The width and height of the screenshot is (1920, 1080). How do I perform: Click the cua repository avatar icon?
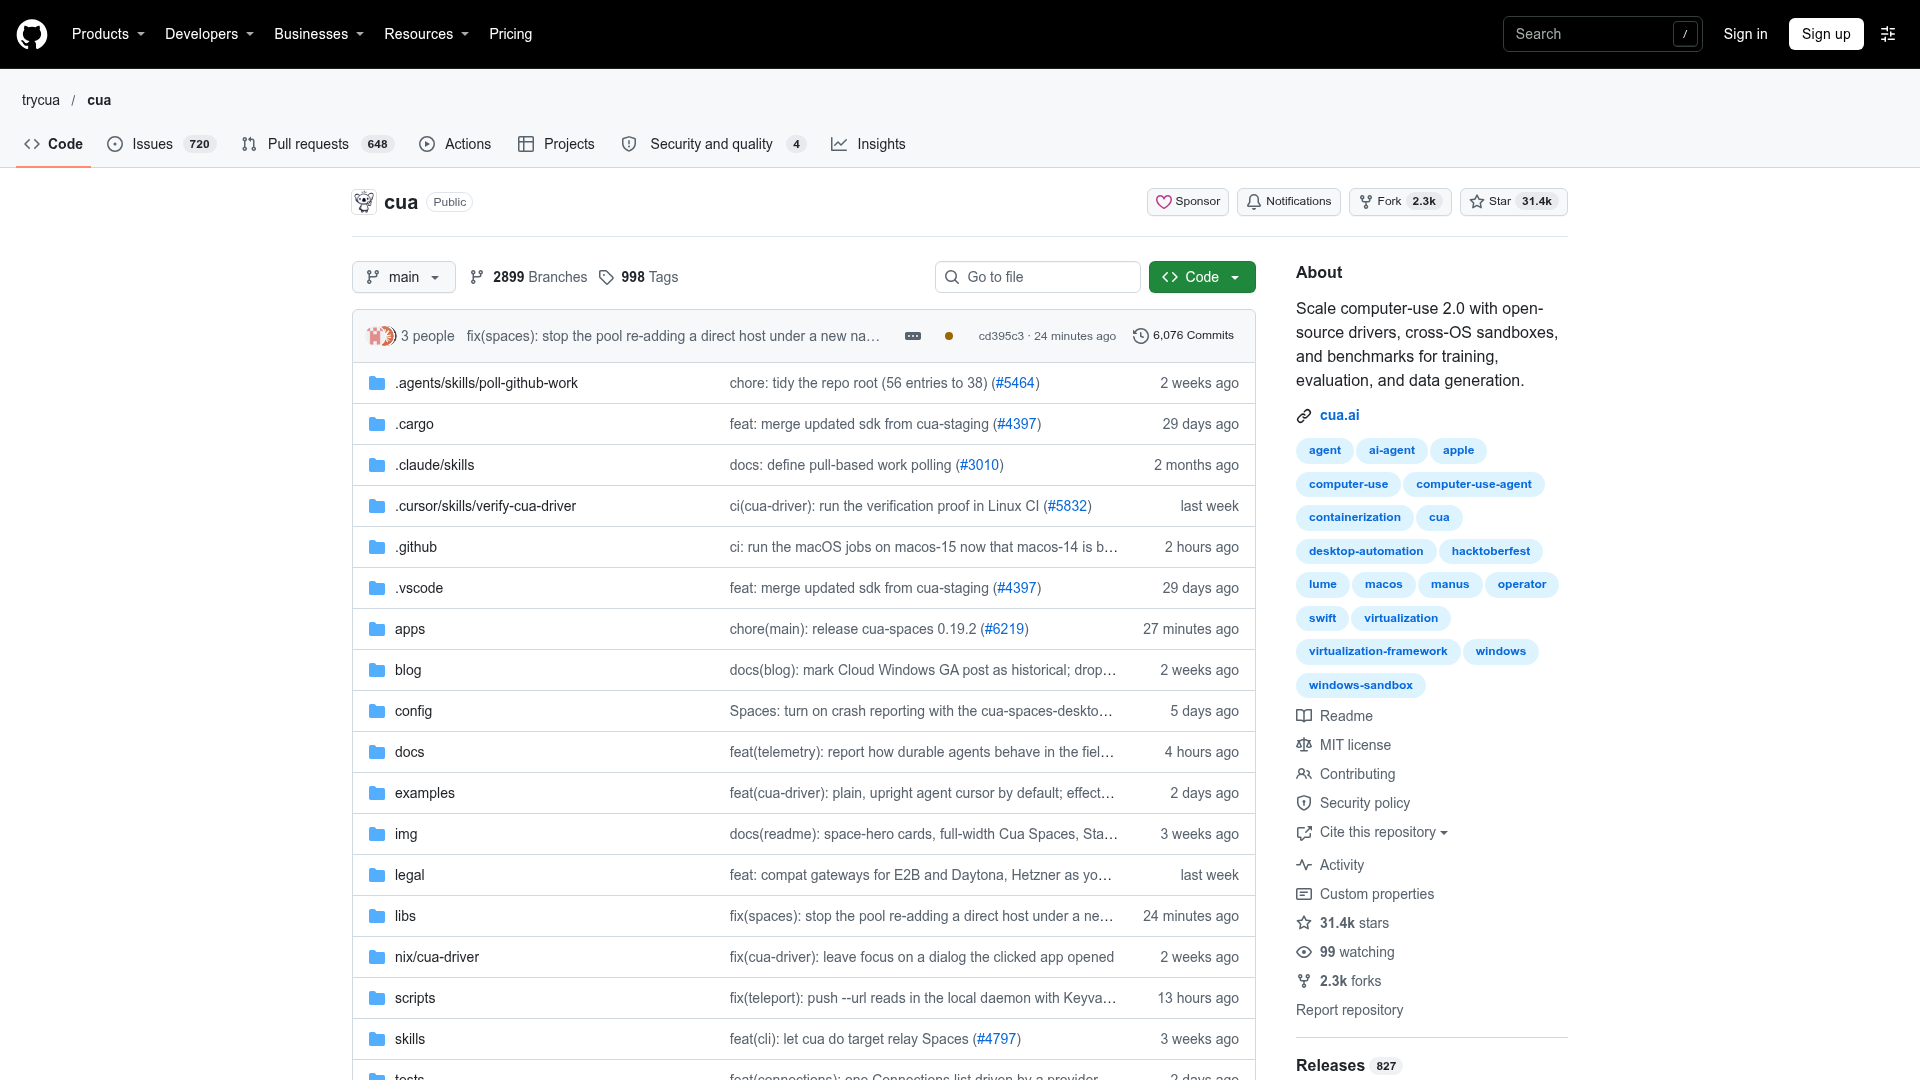[364, 202]
